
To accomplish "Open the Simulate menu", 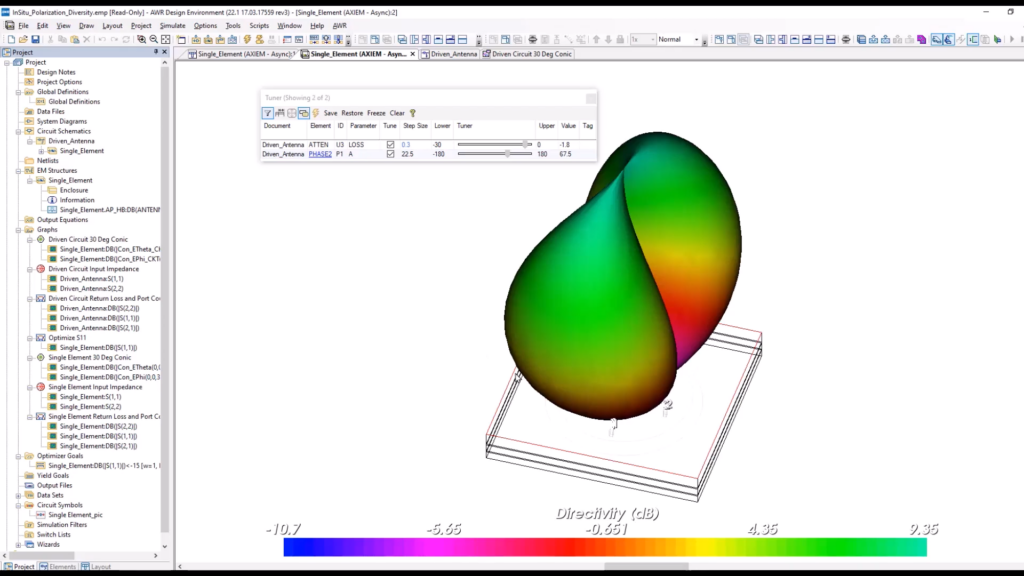I will (172, 25).
